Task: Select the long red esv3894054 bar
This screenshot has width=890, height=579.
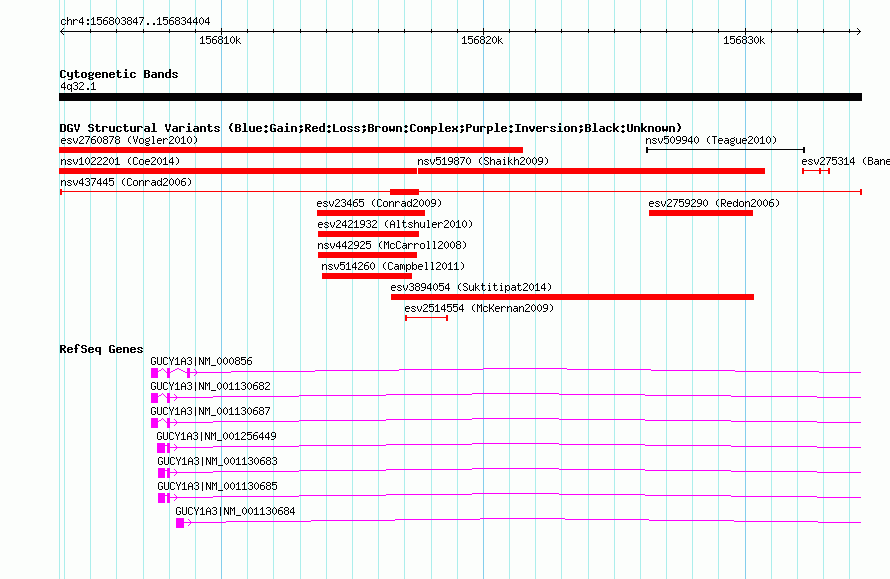Action: (x=572, y=297)
